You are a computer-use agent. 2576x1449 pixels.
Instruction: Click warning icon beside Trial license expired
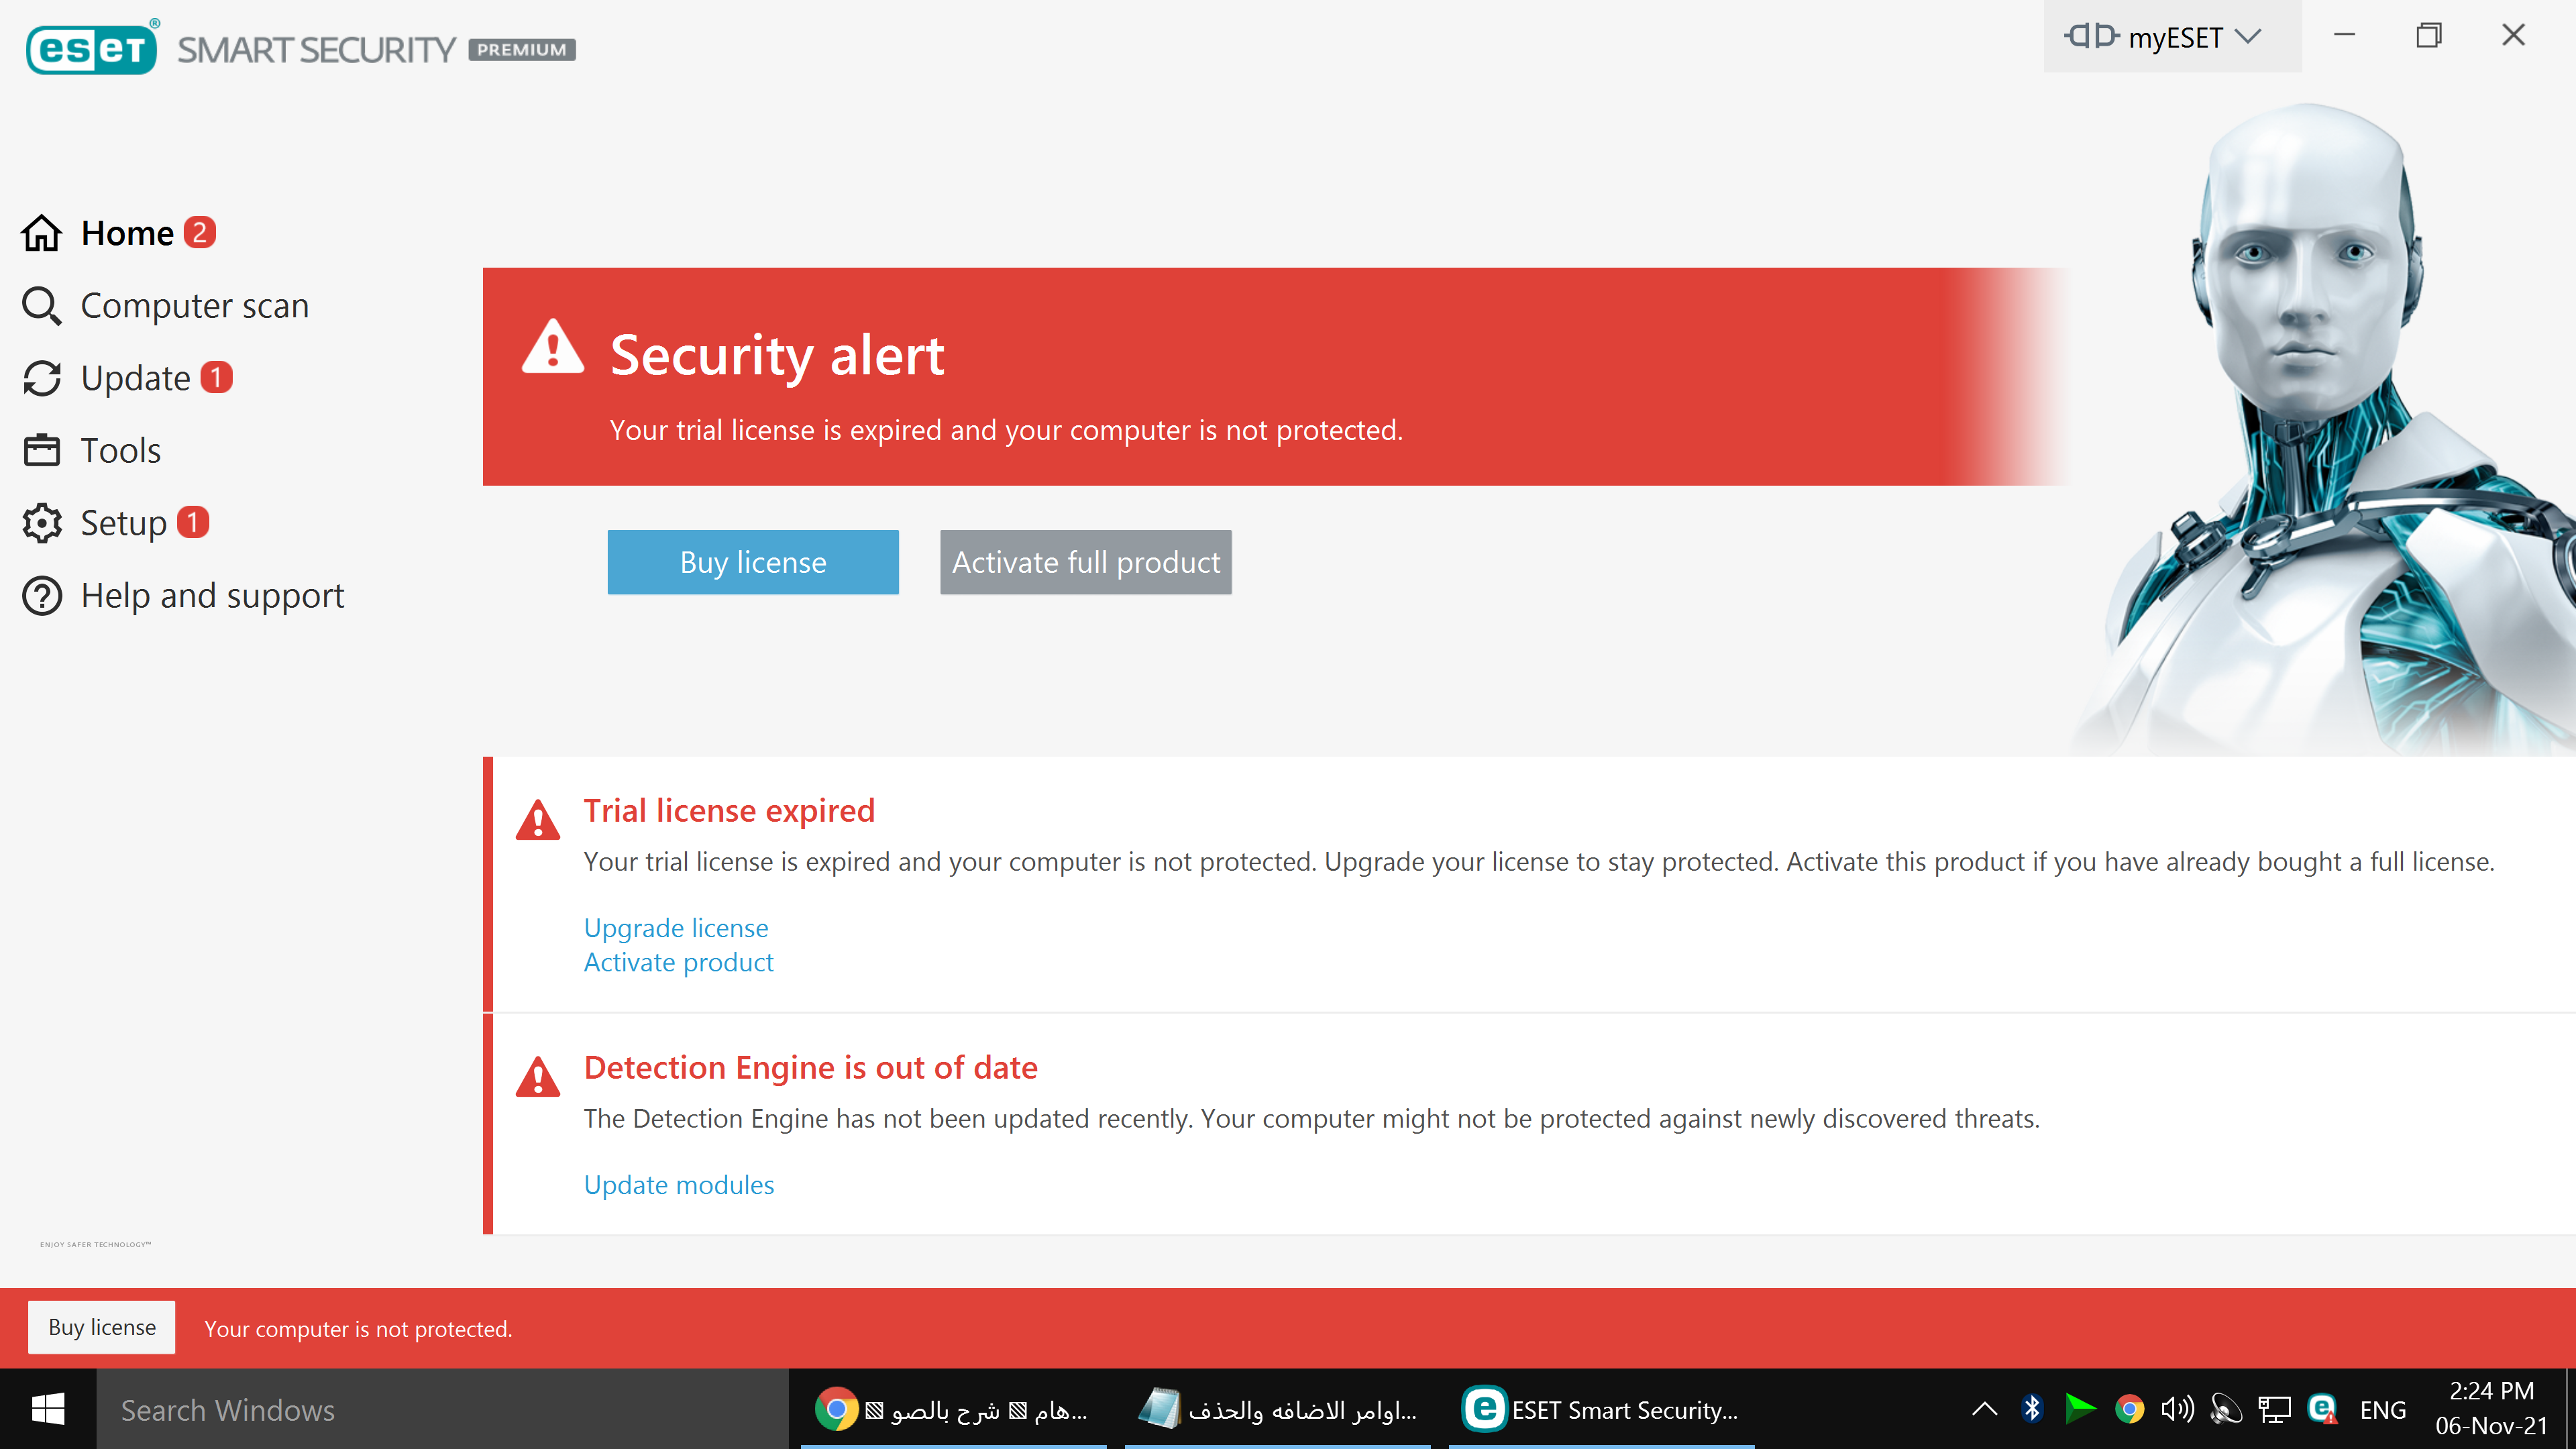coord(538,820)
